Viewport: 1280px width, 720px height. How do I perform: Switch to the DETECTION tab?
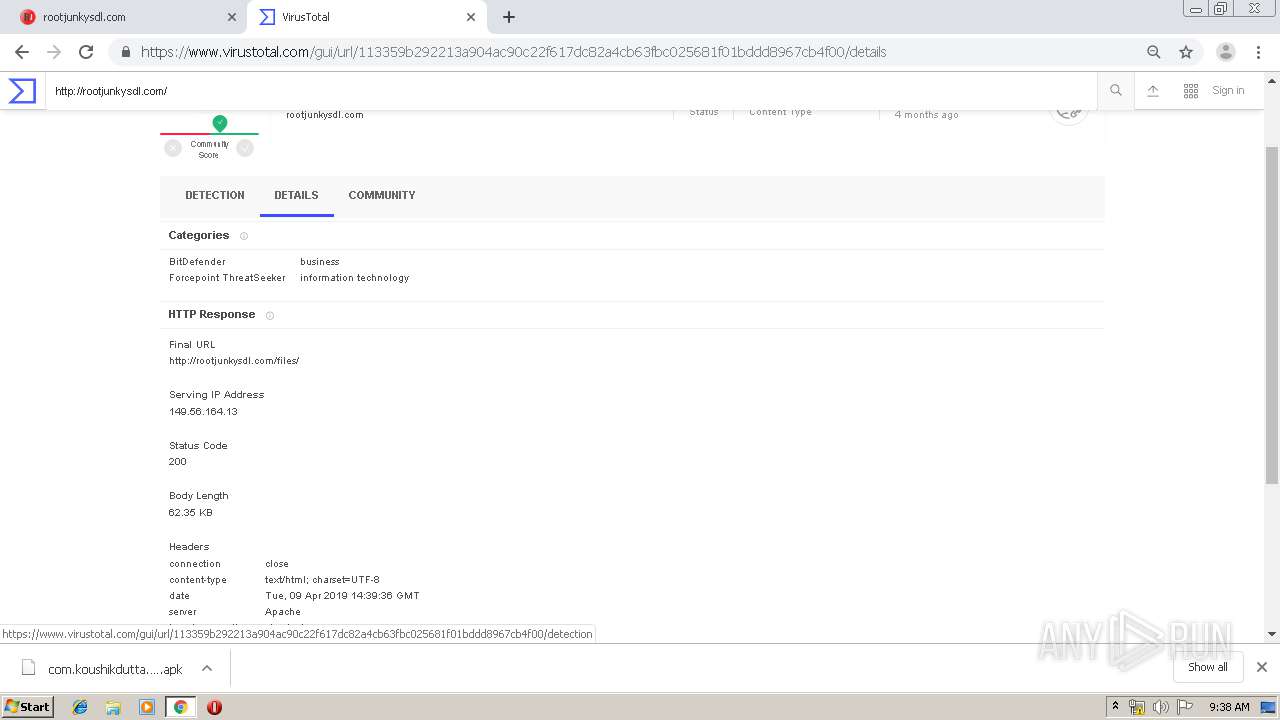pyautogui.click(x=215, y=195)
